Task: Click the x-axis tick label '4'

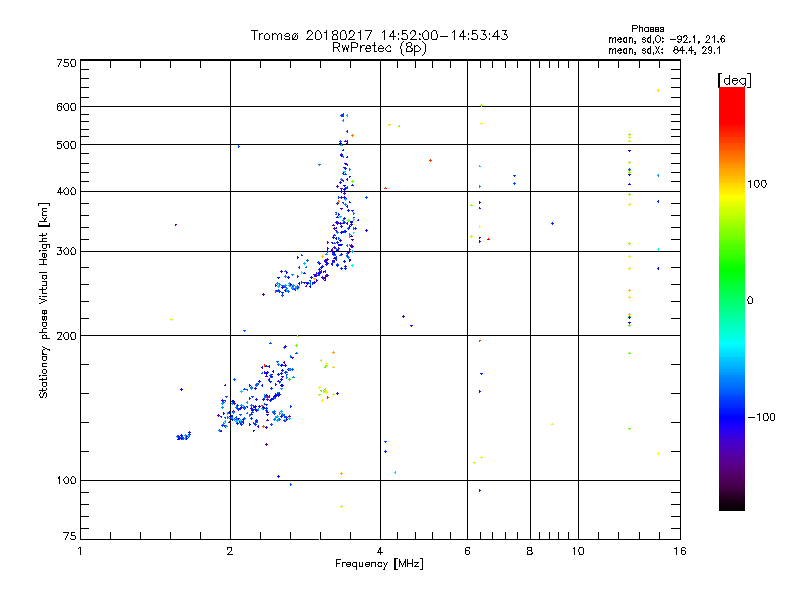Action: pyautogui.click(x=380, y=551)
